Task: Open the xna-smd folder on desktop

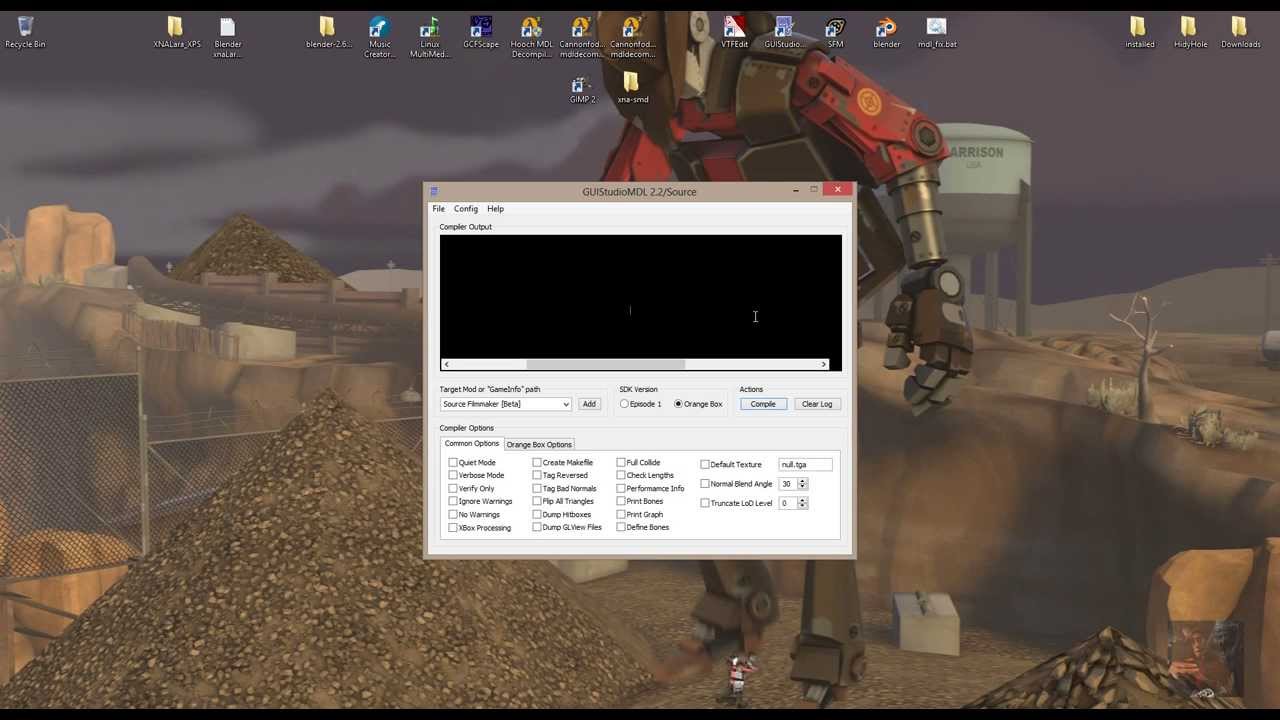Action: 633,88
